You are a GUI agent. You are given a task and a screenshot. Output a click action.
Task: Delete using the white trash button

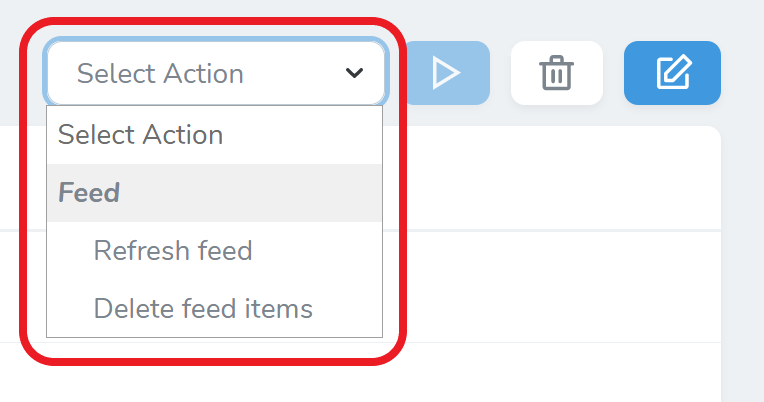[556, 73]
